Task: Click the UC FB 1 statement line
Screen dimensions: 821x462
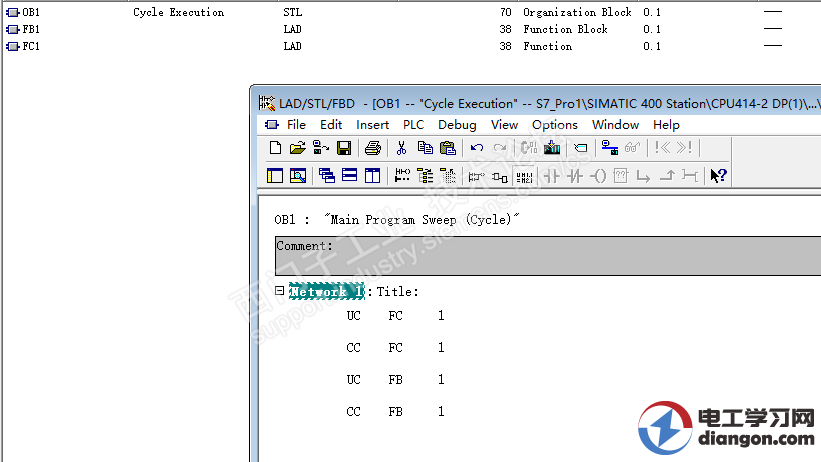Action: 395,379
